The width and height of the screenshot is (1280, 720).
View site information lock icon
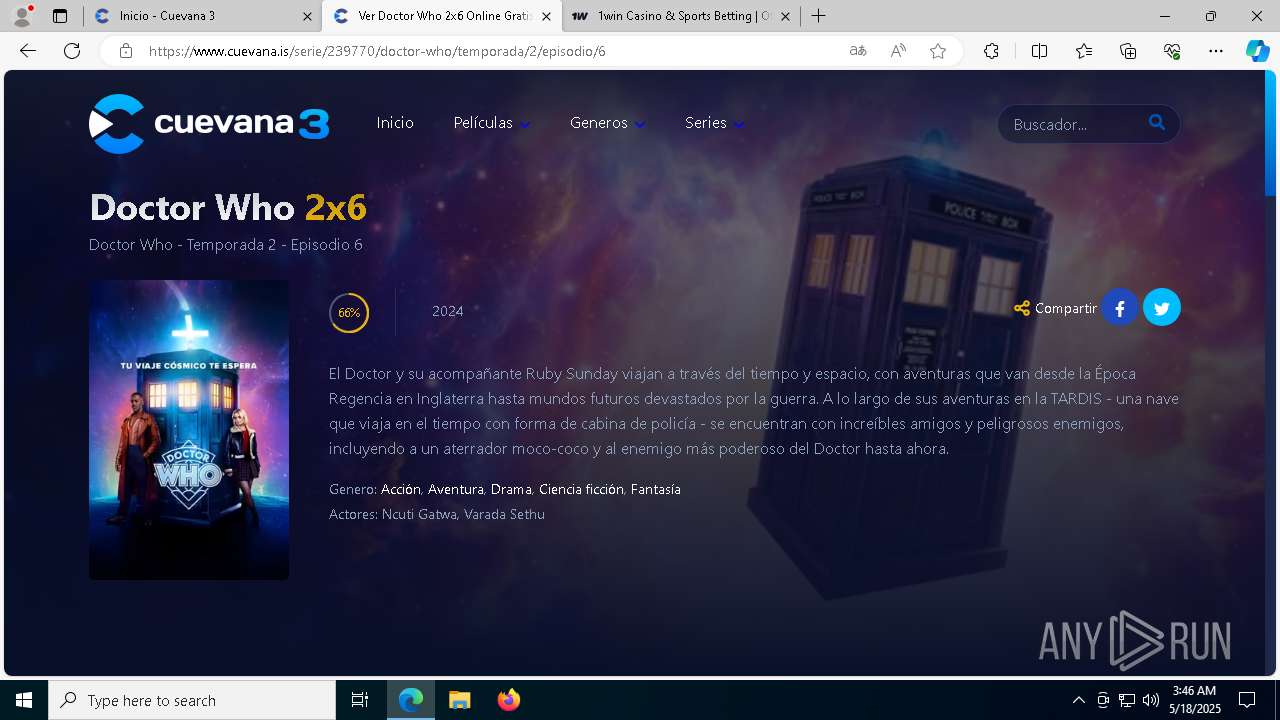126,51
